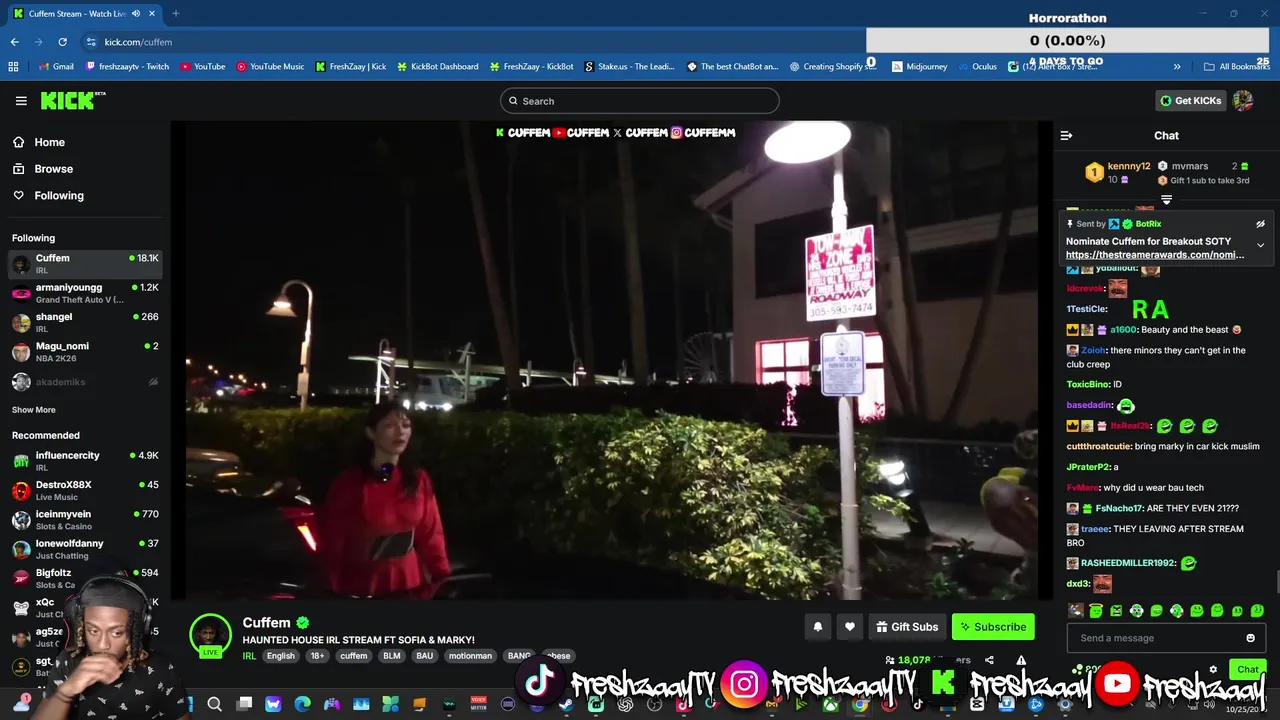Click the Gift Subs button
Image resolution: width=1280 pixels, height=720 pixels.
pyautogui.click(x=907, y=627)
